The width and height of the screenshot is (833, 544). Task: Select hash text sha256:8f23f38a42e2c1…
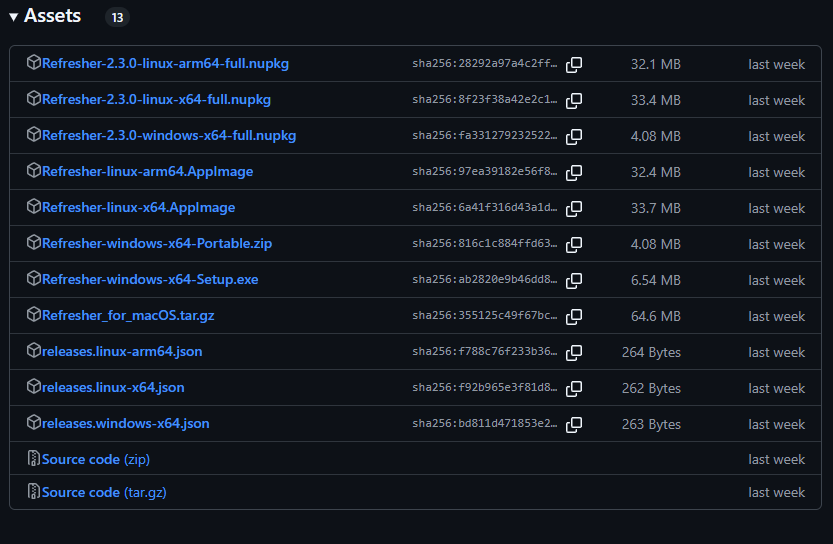484,99
